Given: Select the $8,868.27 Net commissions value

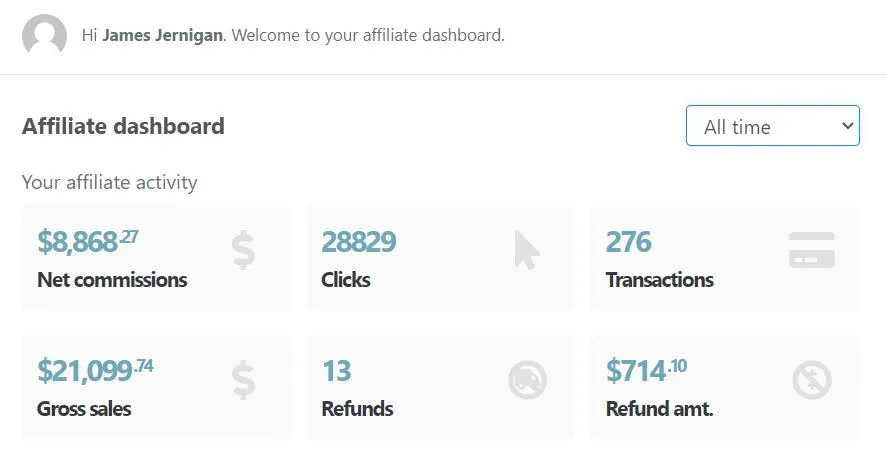Looking at the screenshot, I should pyautogui.click(x=88, y=242).
